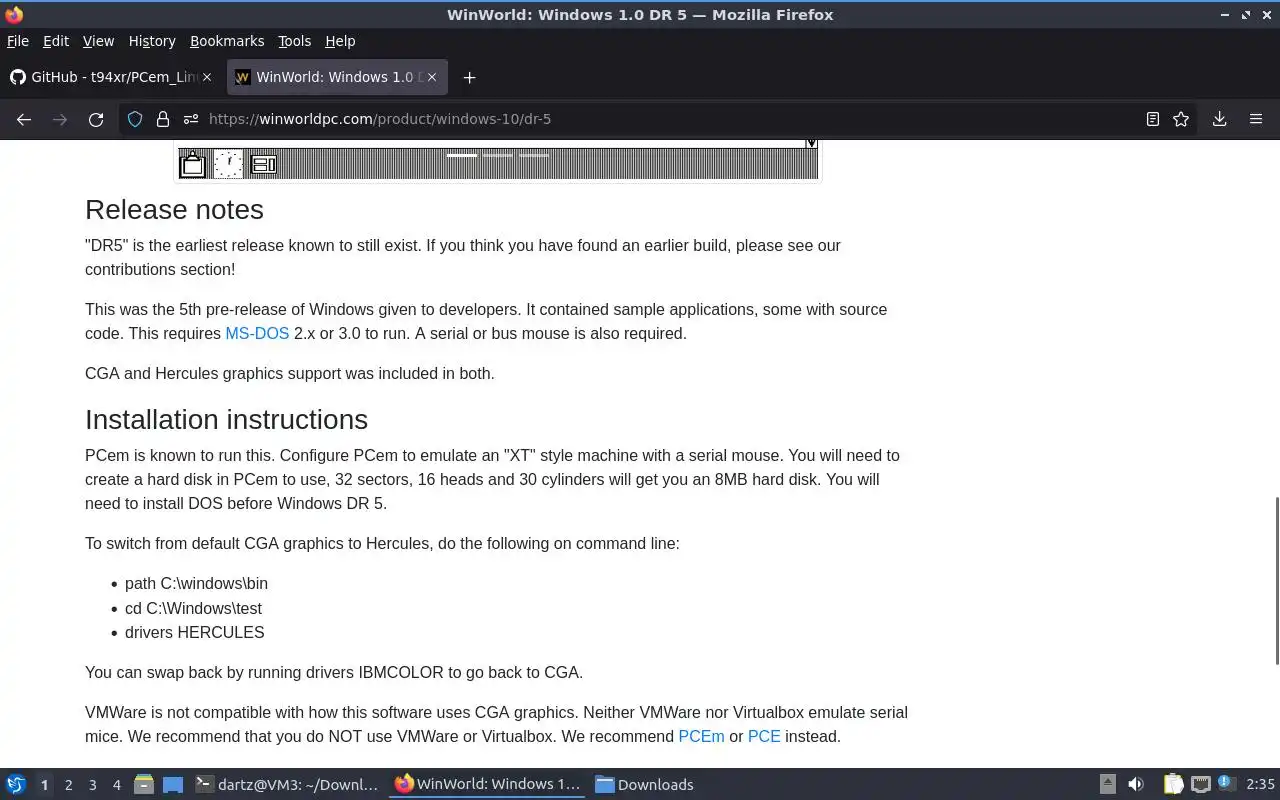Screen dimensions: 1280x800
Task: Click the 2:35 taskbar clock
Action: [1260, 785]
